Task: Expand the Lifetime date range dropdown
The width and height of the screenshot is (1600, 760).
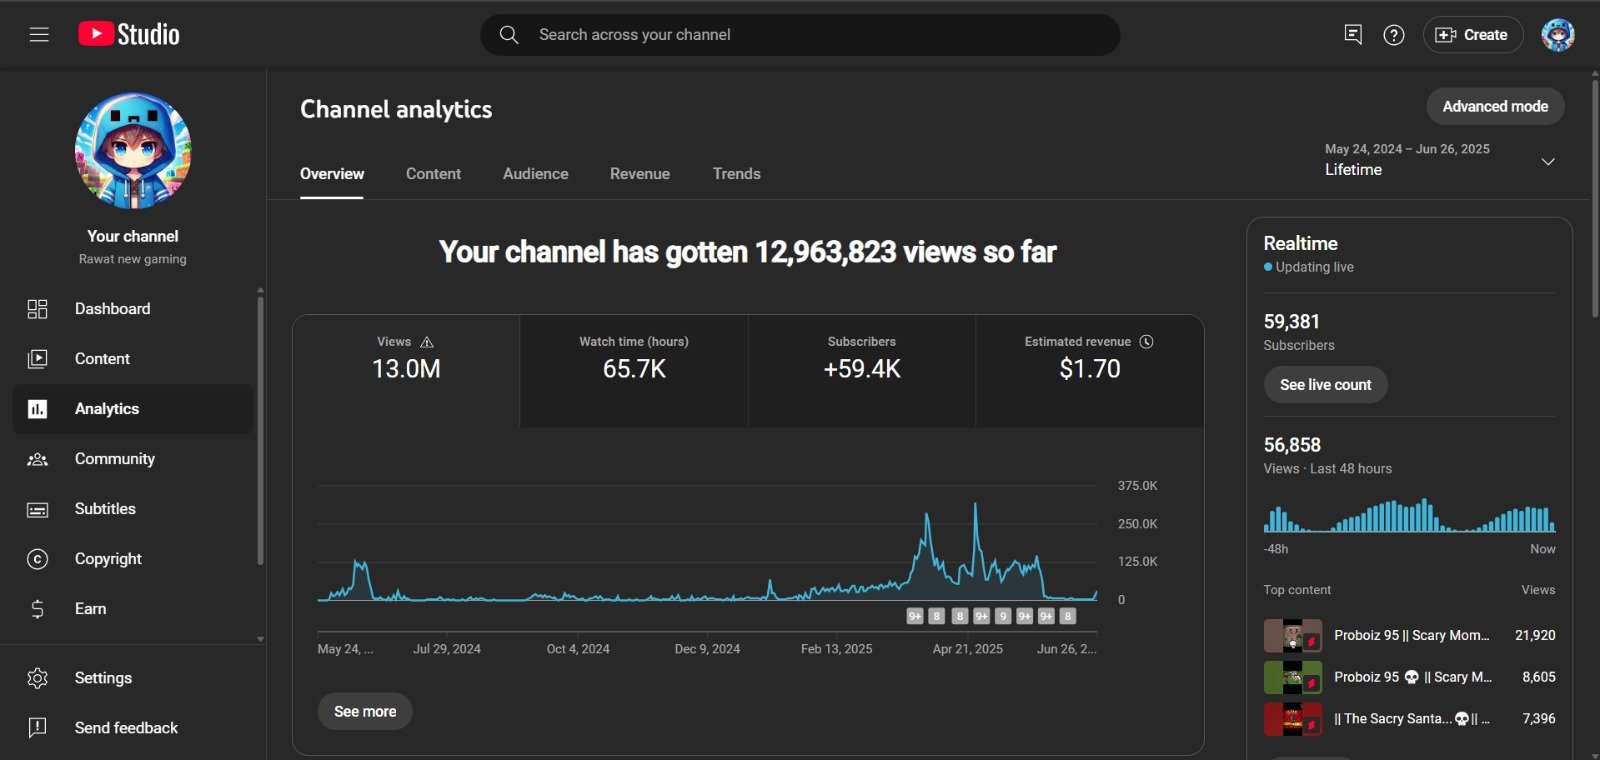Action: (1440, 160)
